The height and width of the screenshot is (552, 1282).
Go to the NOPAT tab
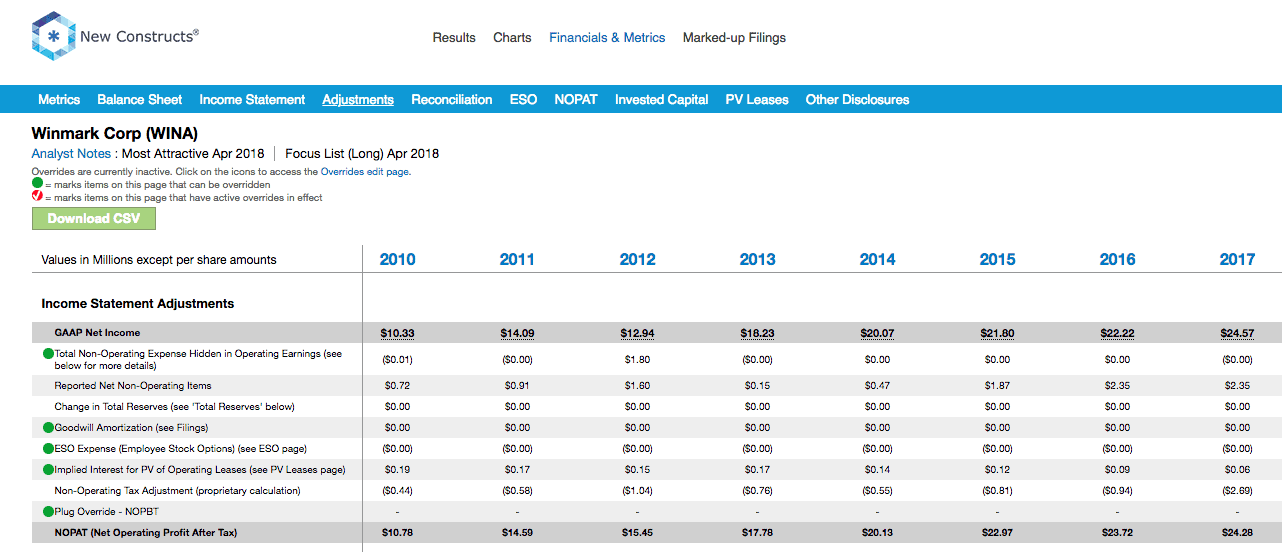[576, 100]
